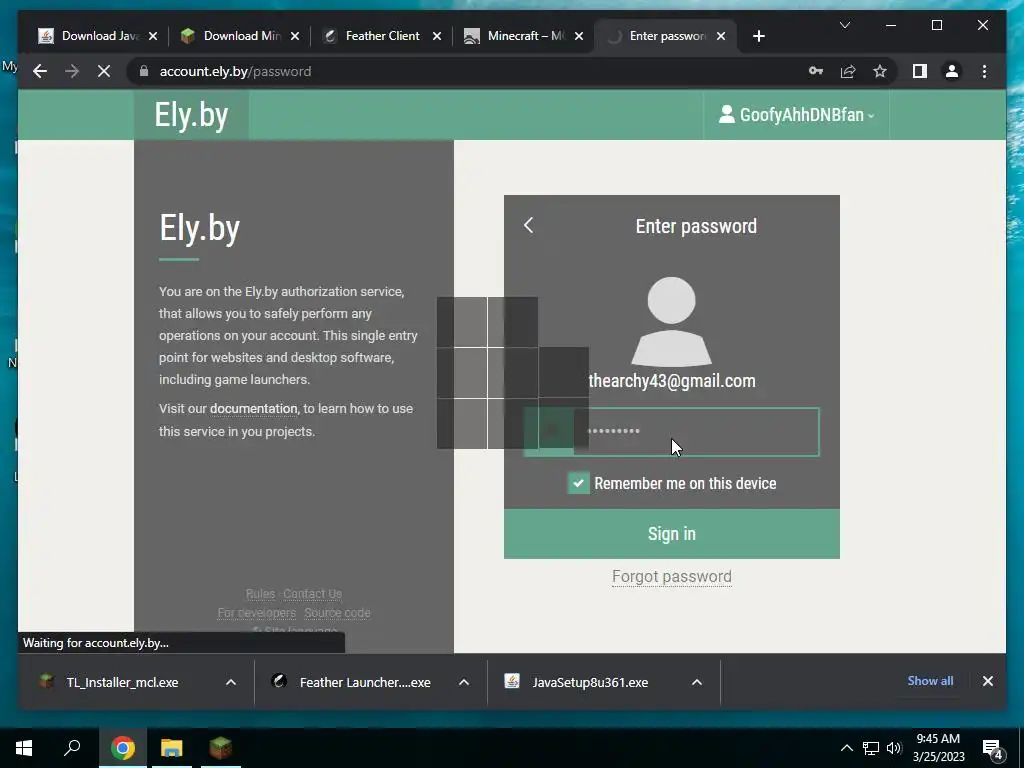Open a new browser tab

click(x=758, y=36)
